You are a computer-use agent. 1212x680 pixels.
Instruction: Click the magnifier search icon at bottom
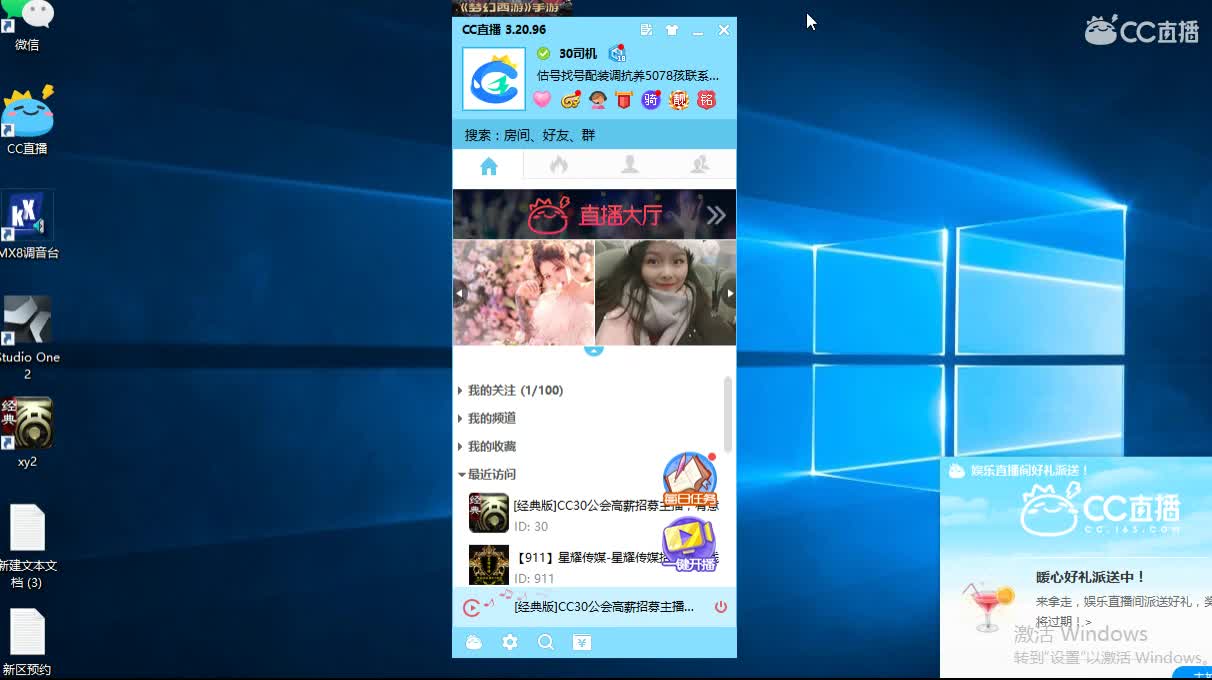(x=546, y=642)
